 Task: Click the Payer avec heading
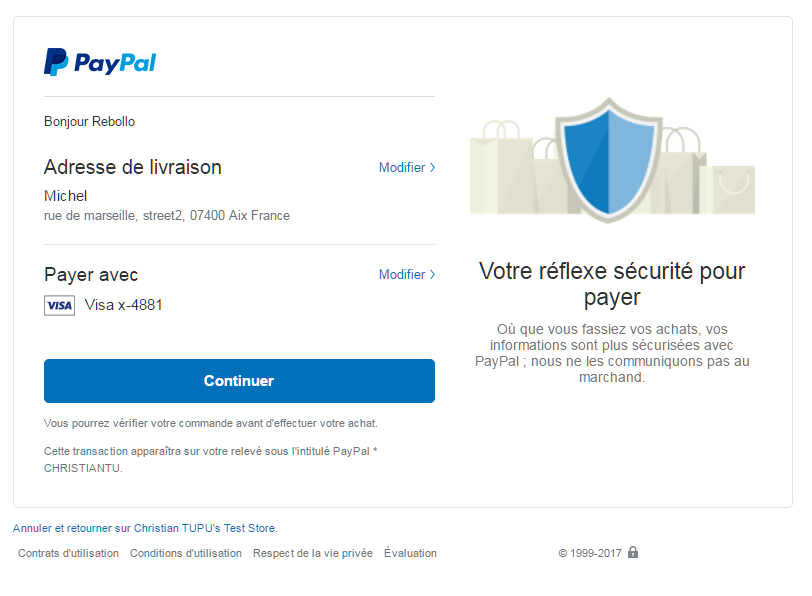(x=91, y=275)
